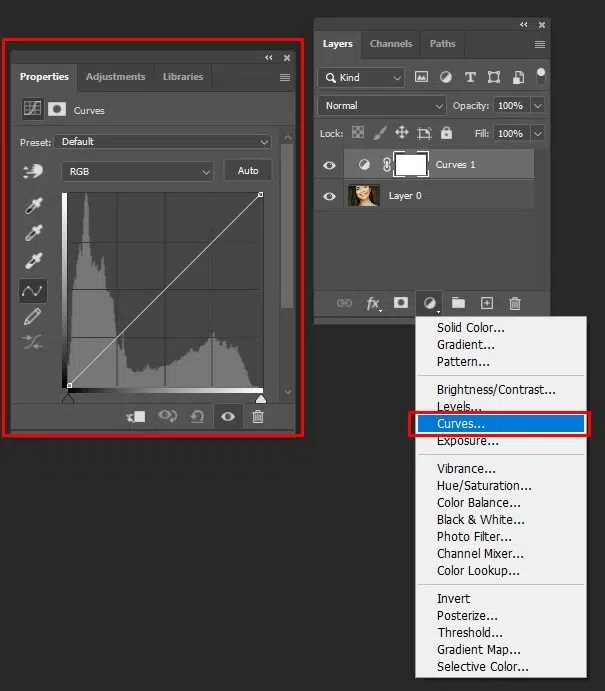Click the trash icon in Layers panel
605x691 pixels.
(515, 303)
